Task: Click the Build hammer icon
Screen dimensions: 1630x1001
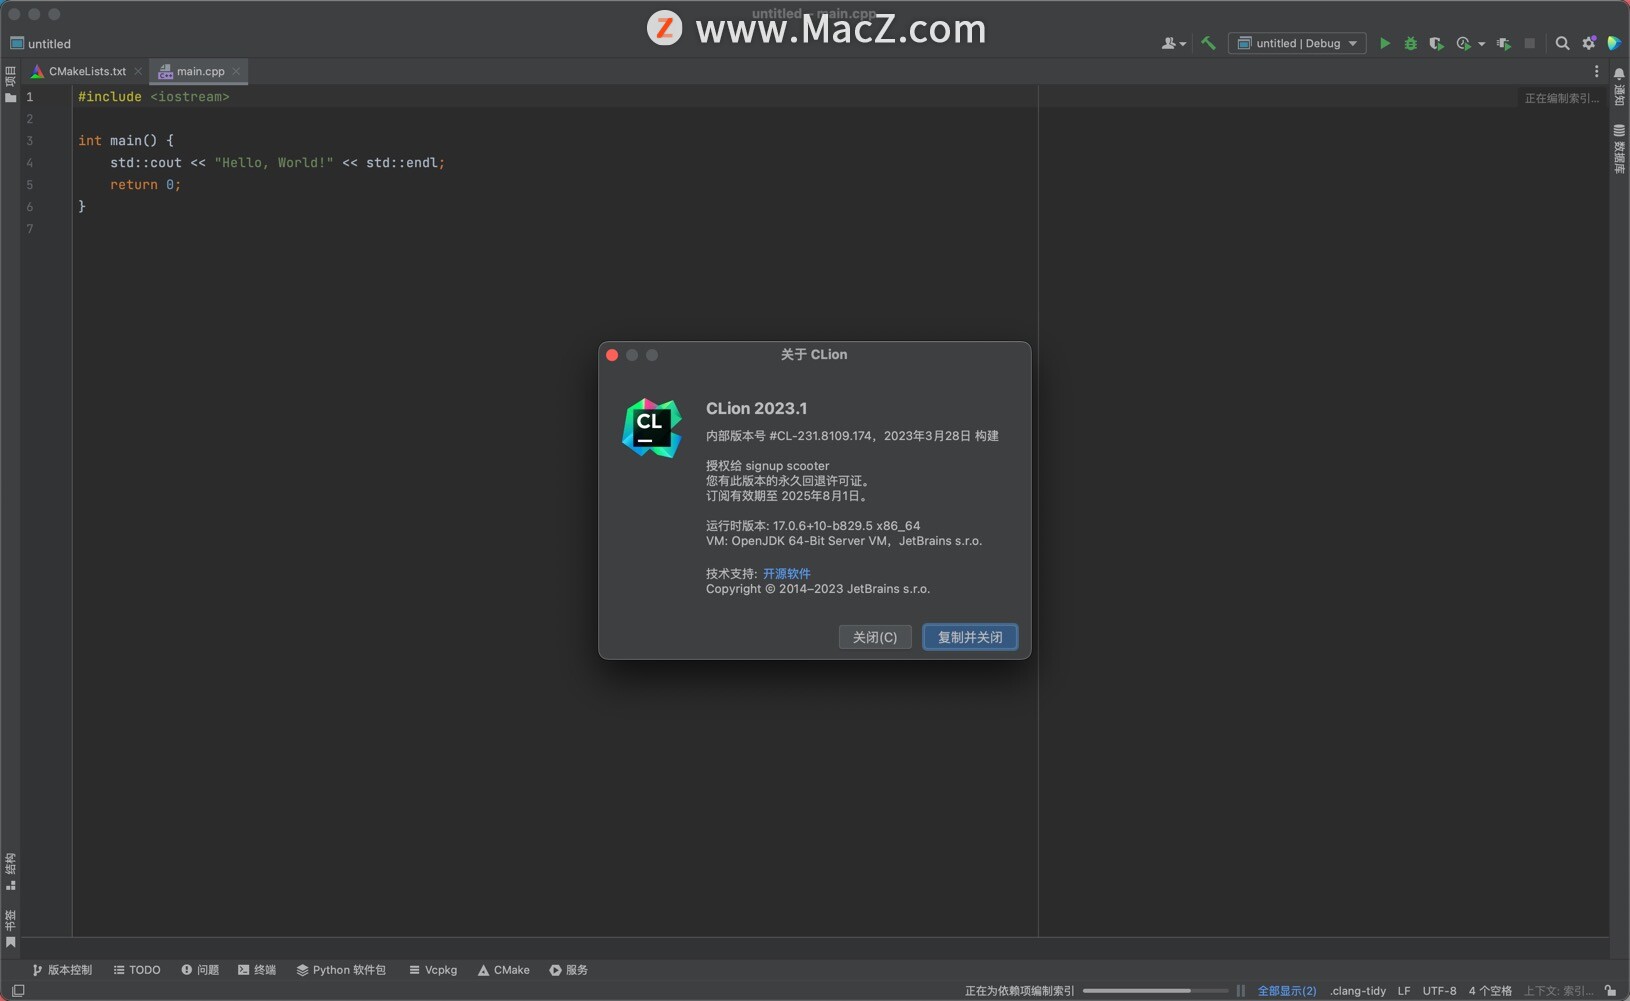Action: (1208, 43)
